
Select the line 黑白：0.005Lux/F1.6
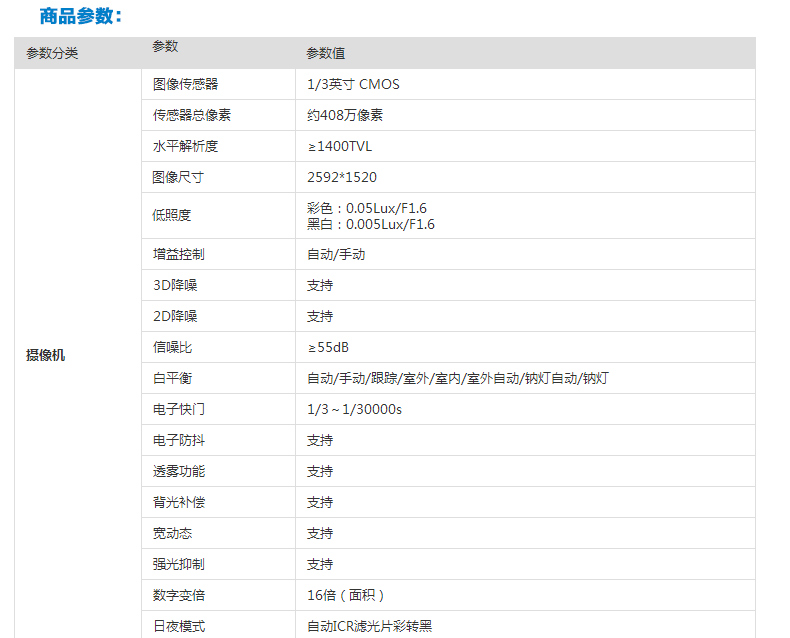(370, 224)
